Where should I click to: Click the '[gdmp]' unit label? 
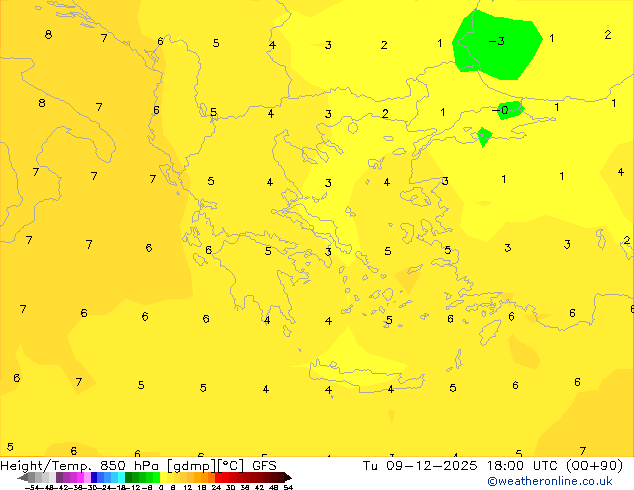[x=192, y=466]
